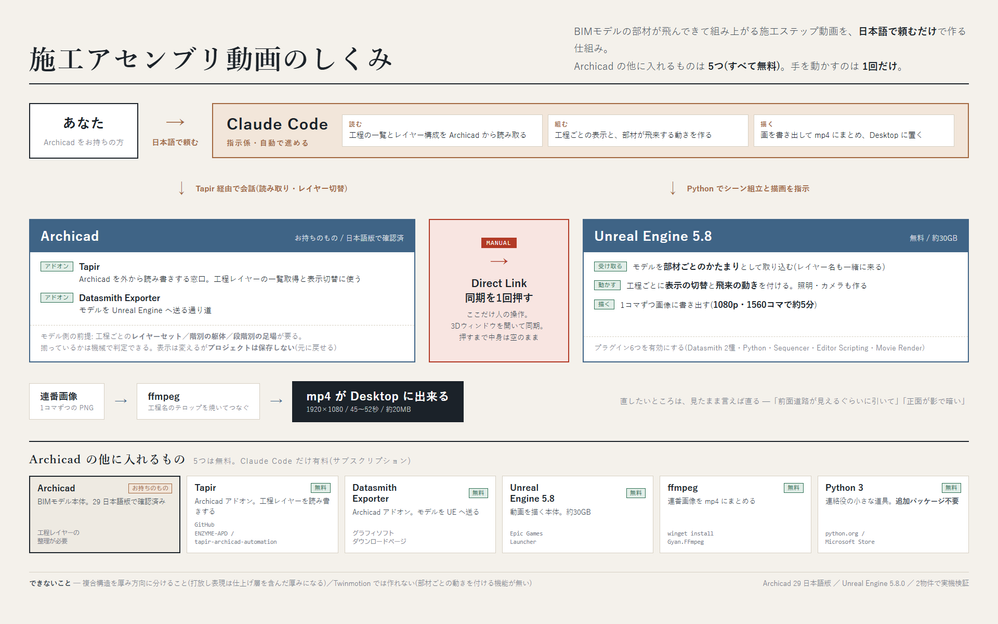This screenshot has height=624, width=998.
Task: Open the Python 3 card title
Action: 844,488
